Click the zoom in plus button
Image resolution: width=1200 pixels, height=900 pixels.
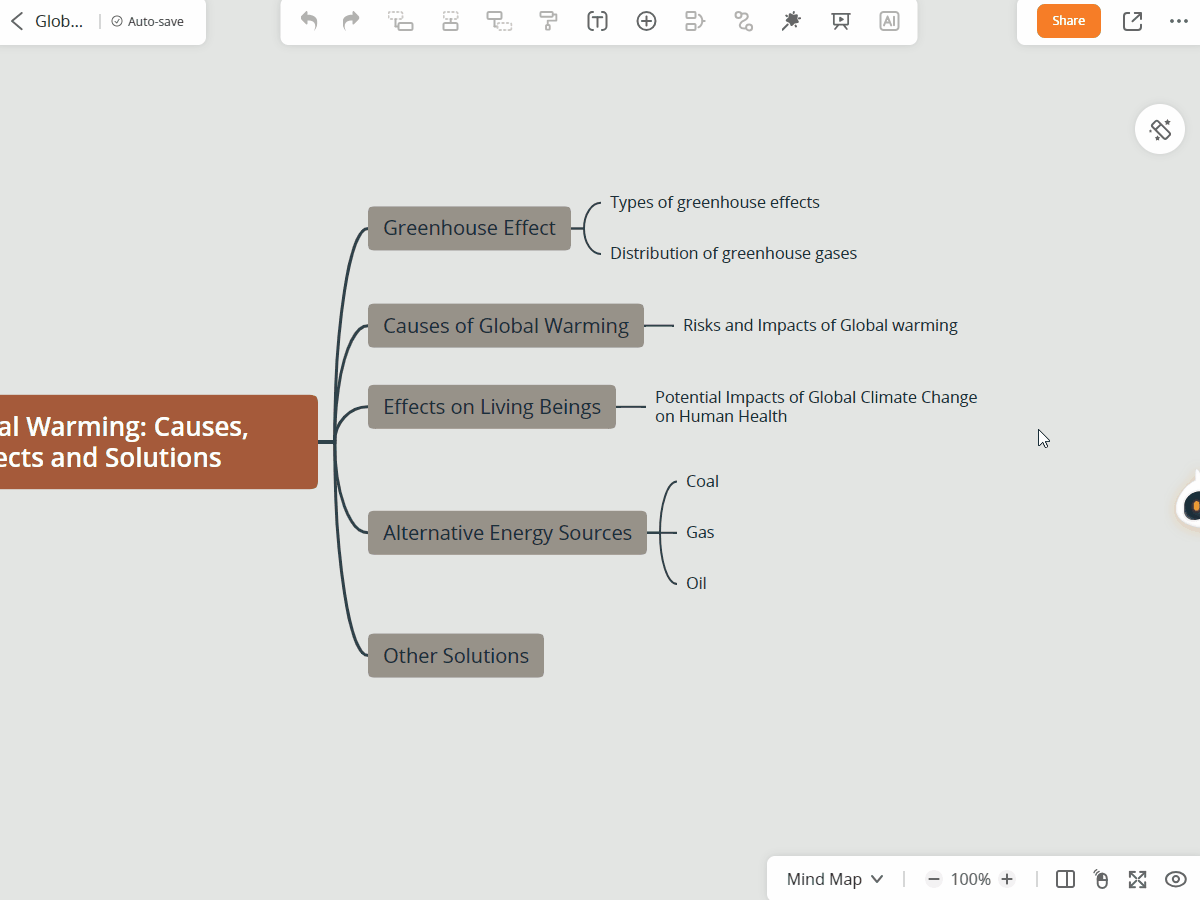click(x=1007, y=879)
